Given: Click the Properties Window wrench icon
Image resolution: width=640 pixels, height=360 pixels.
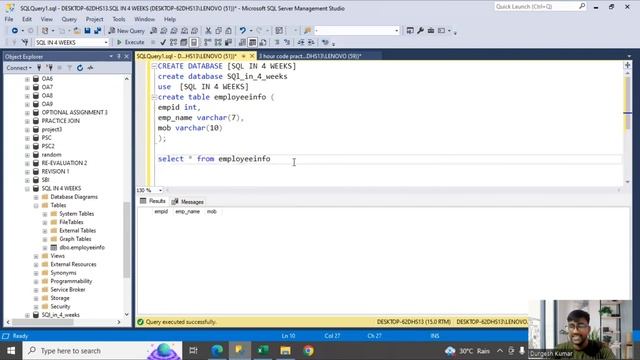Looking at the screenshot, I should point(420,31).
